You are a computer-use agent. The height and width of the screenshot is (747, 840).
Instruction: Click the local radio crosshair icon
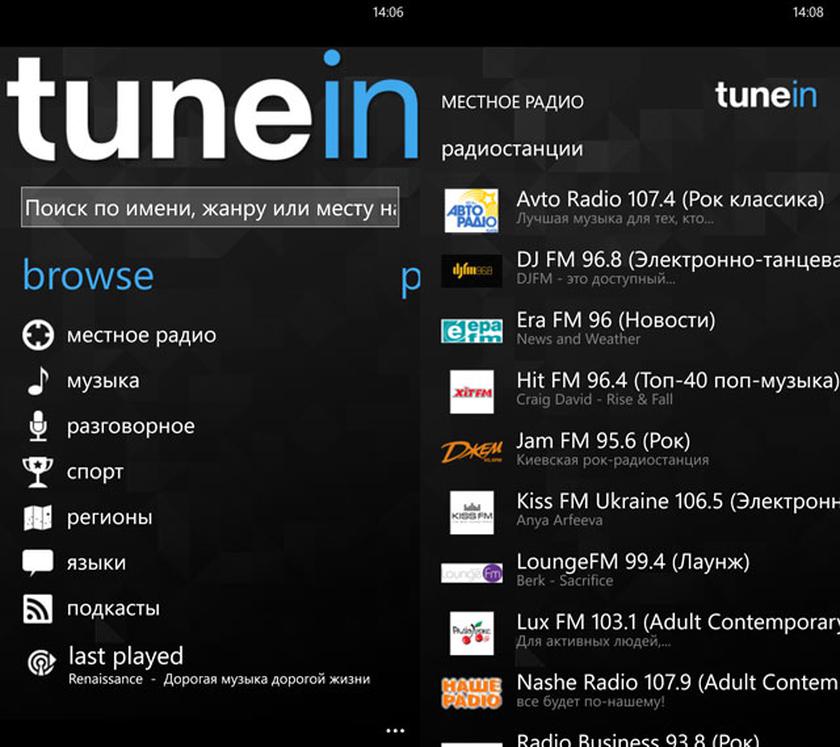(37, 335)
